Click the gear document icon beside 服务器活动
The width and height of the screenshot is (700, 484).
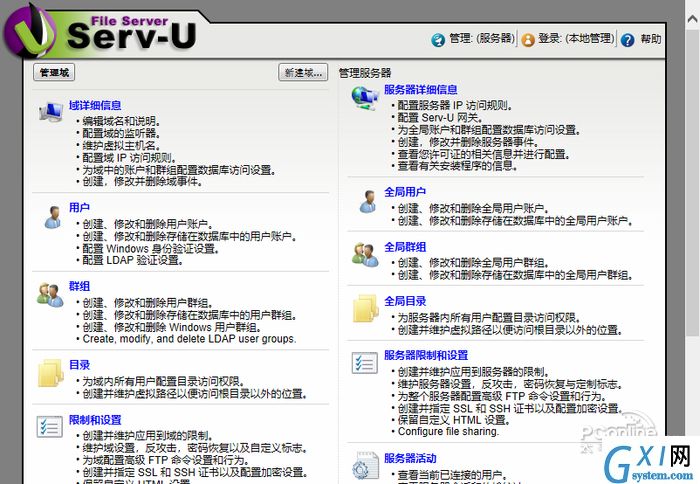tap(365, 466)
